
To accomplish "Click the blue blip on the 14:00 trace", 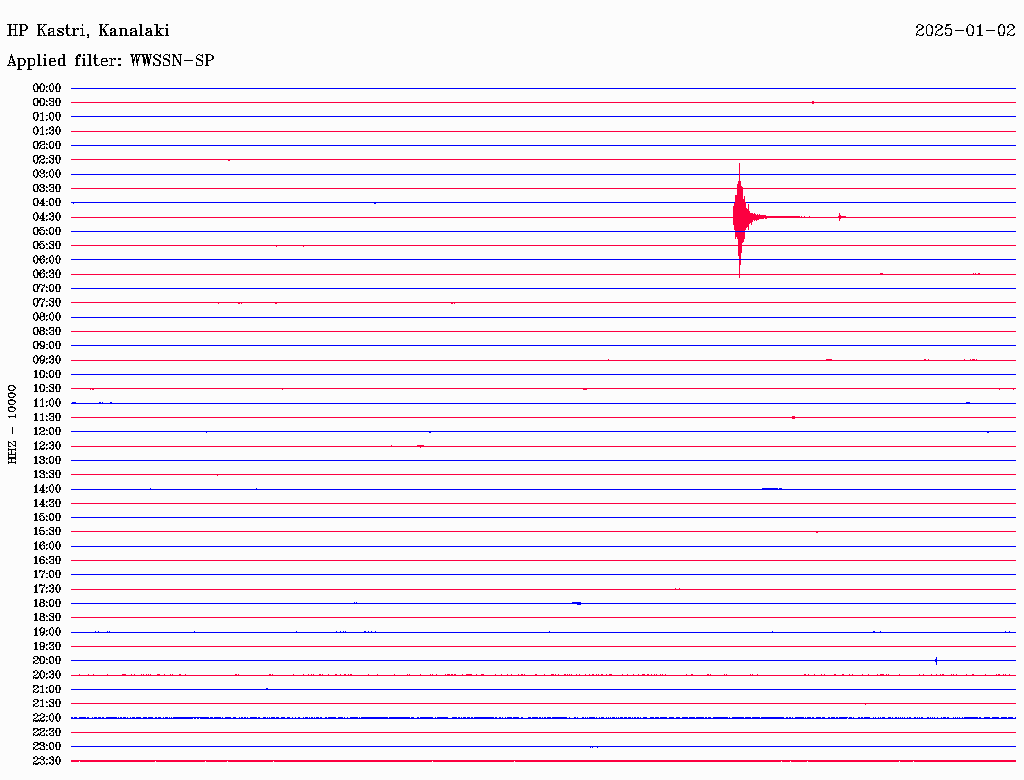I will click(772, 489).
